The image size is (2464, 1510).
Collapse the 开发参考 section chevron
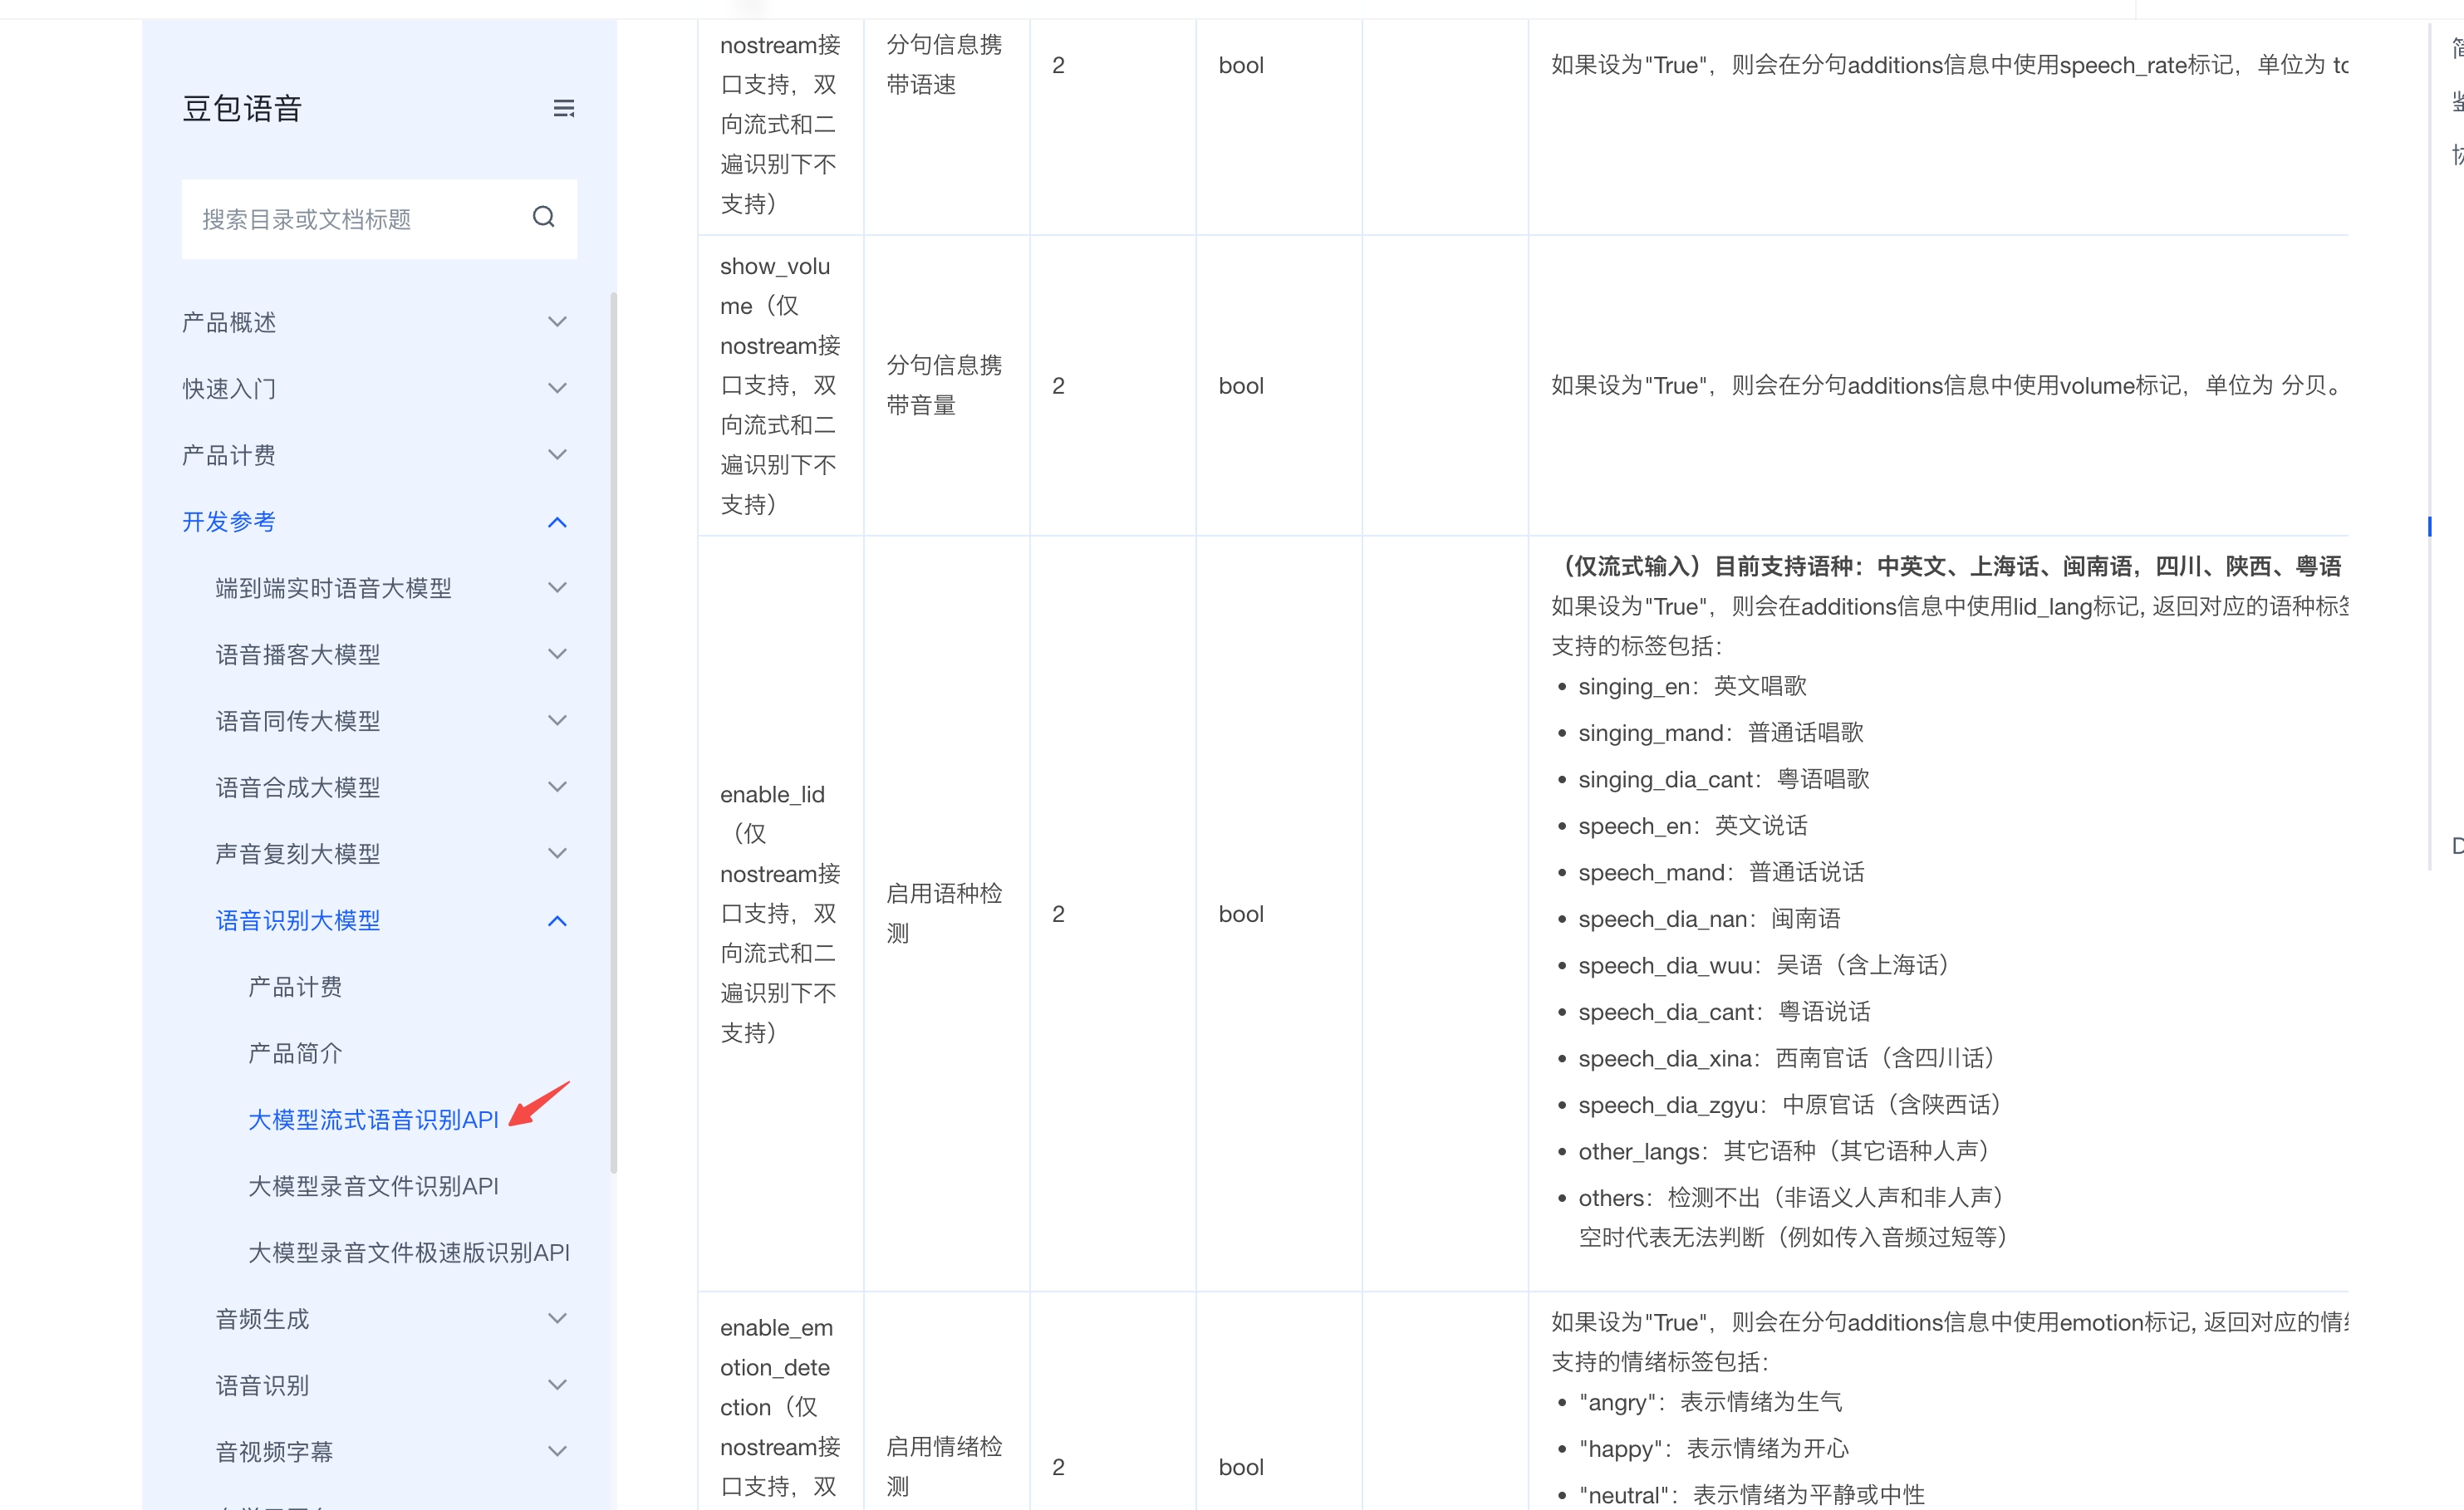click(558, 522)
